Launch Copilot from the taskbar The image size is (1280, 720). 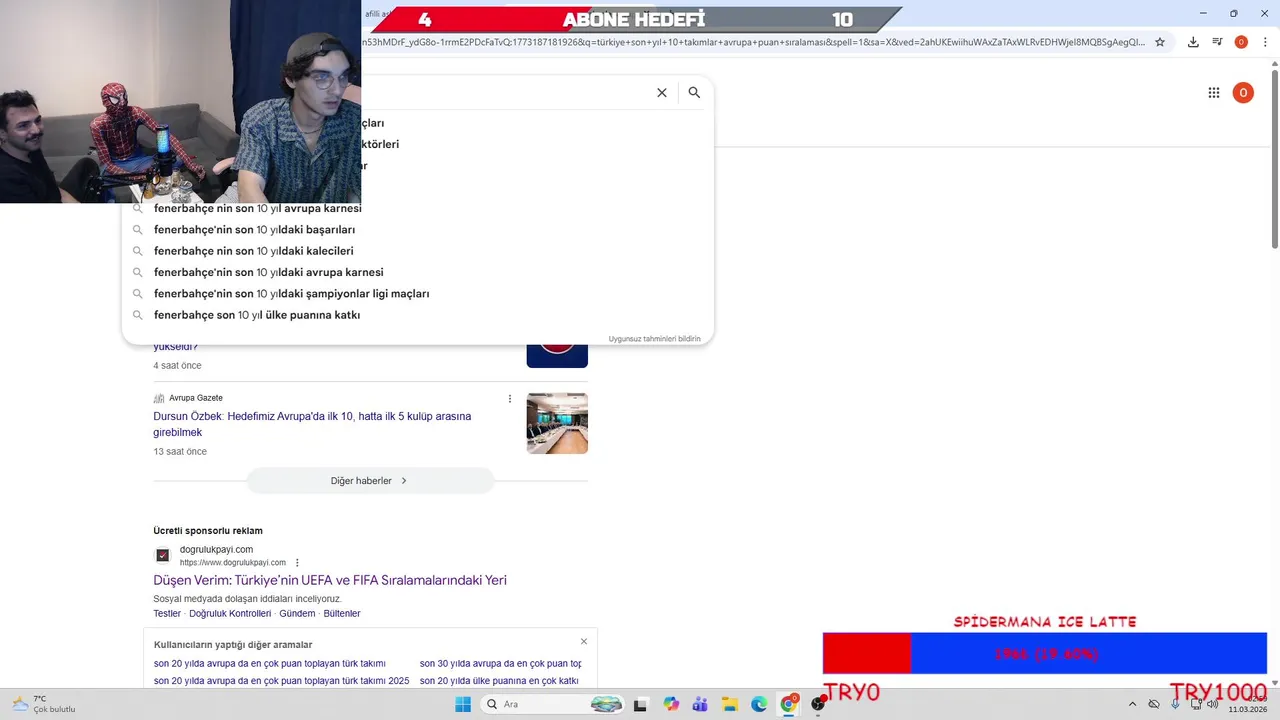(671, 704)
